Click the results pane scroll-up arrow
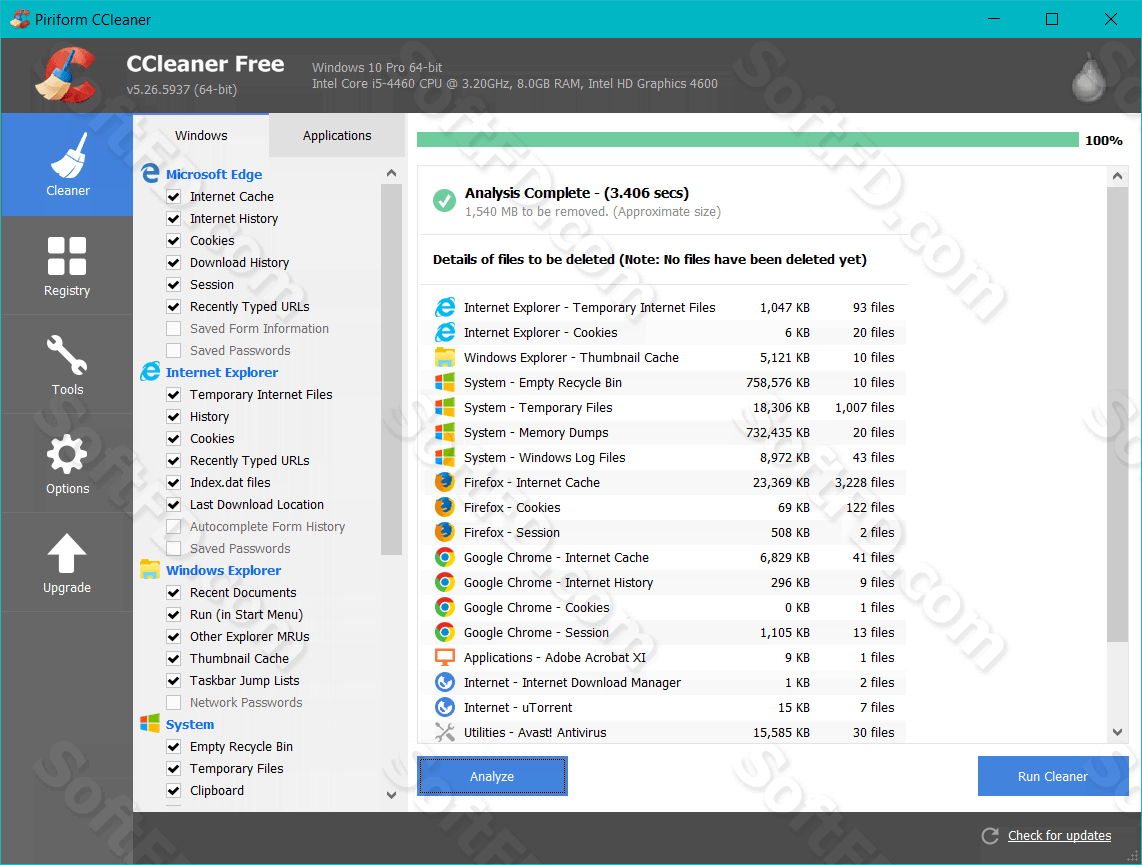The width and height of the screenshot is (1142, 865). coord(1117,176)
